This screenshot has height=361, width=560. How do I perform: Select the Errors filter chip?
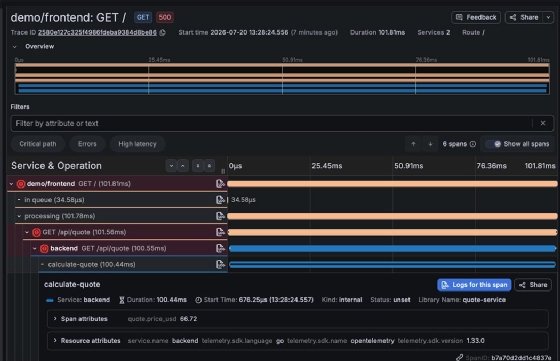pos(87,144)
